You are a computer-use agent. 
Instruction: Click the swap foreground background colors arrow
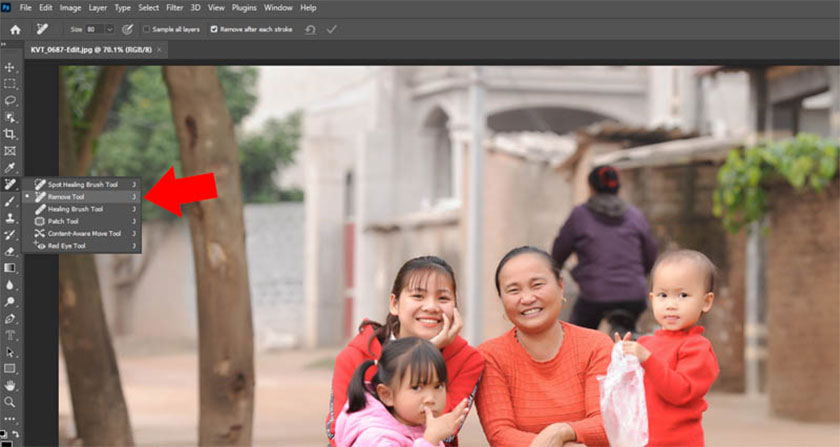coord(16,434)
